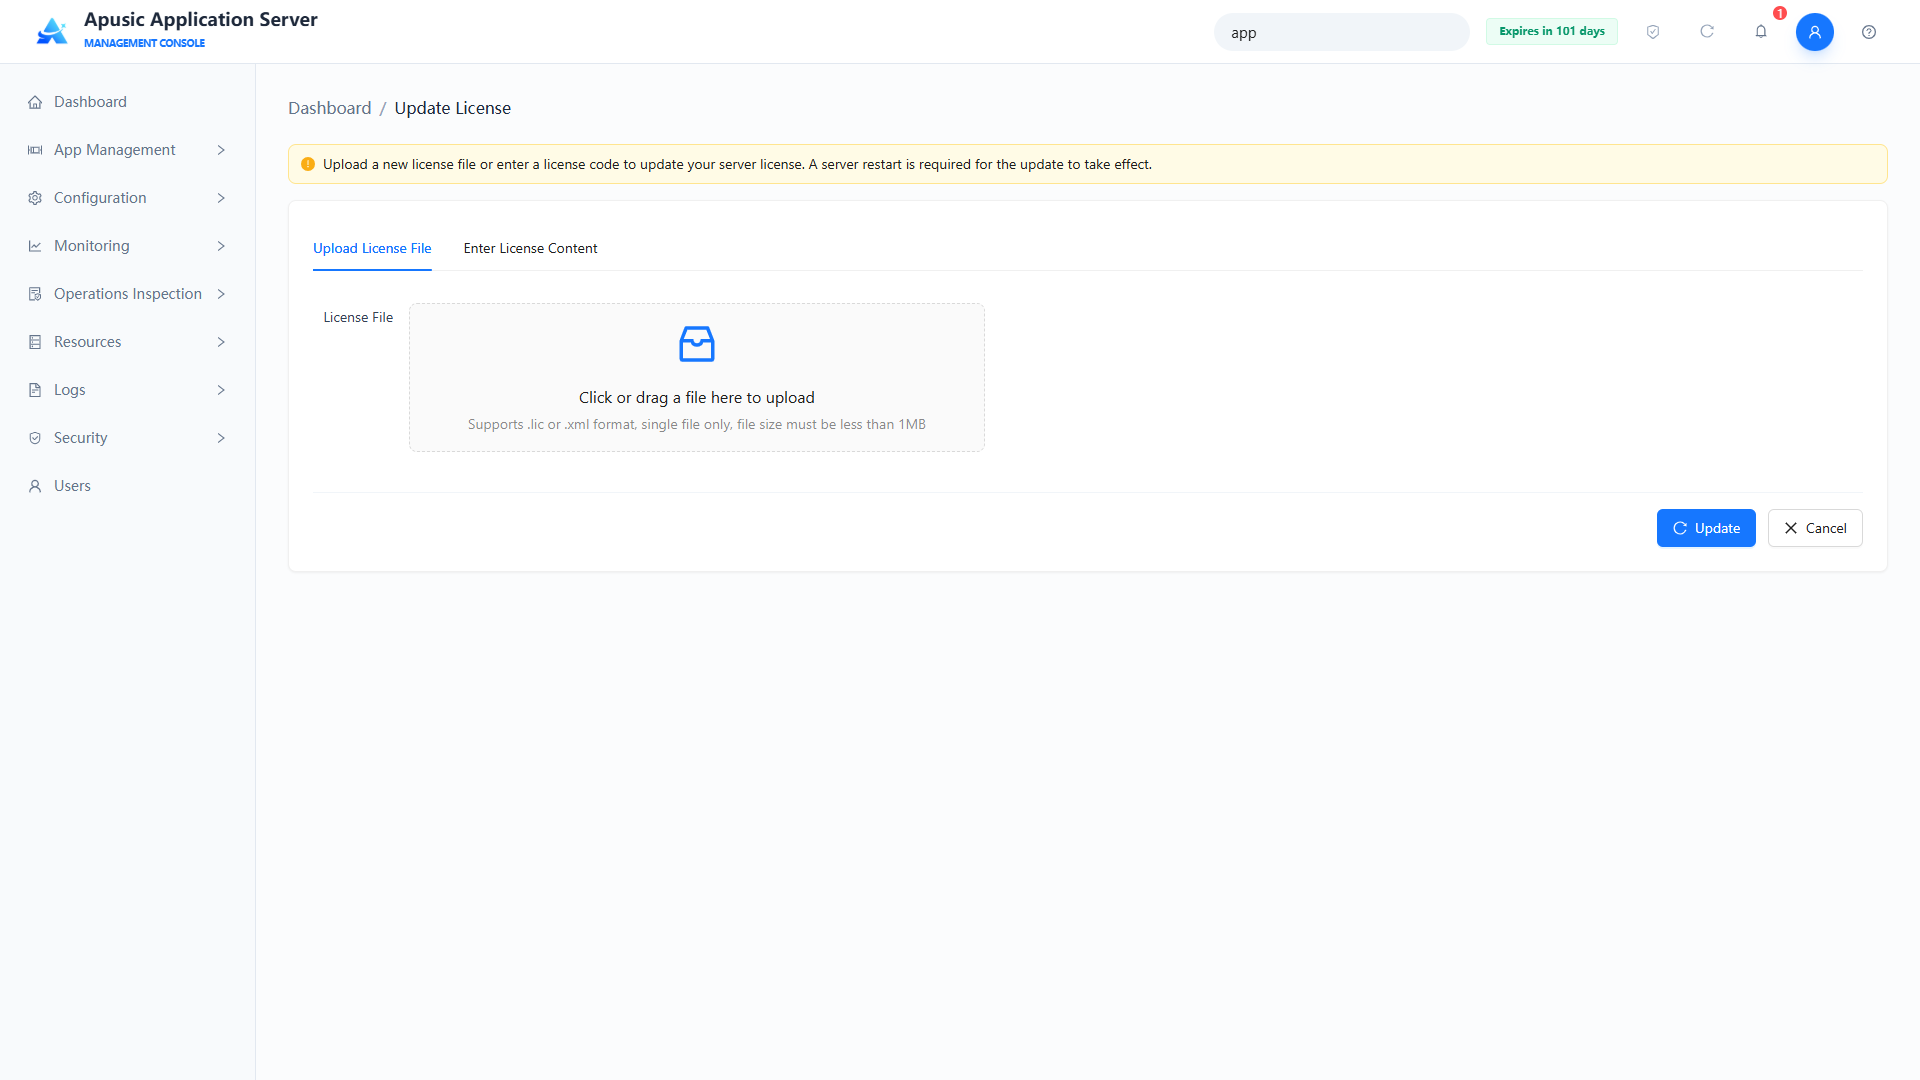The image size is (1920, 1080).
Task: Expand the Monitoring chevron
Action: [221, 246]
